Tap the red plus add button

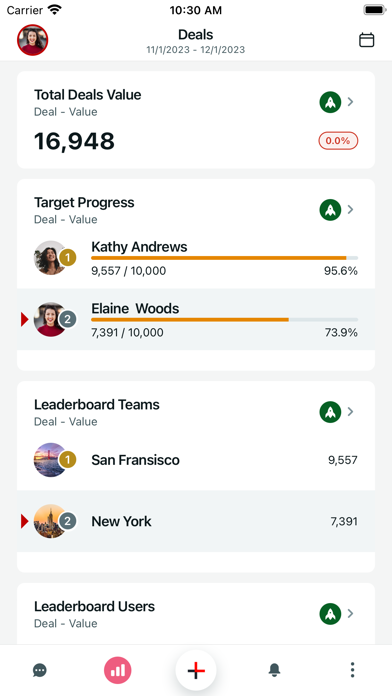click(x=196, y=670)
